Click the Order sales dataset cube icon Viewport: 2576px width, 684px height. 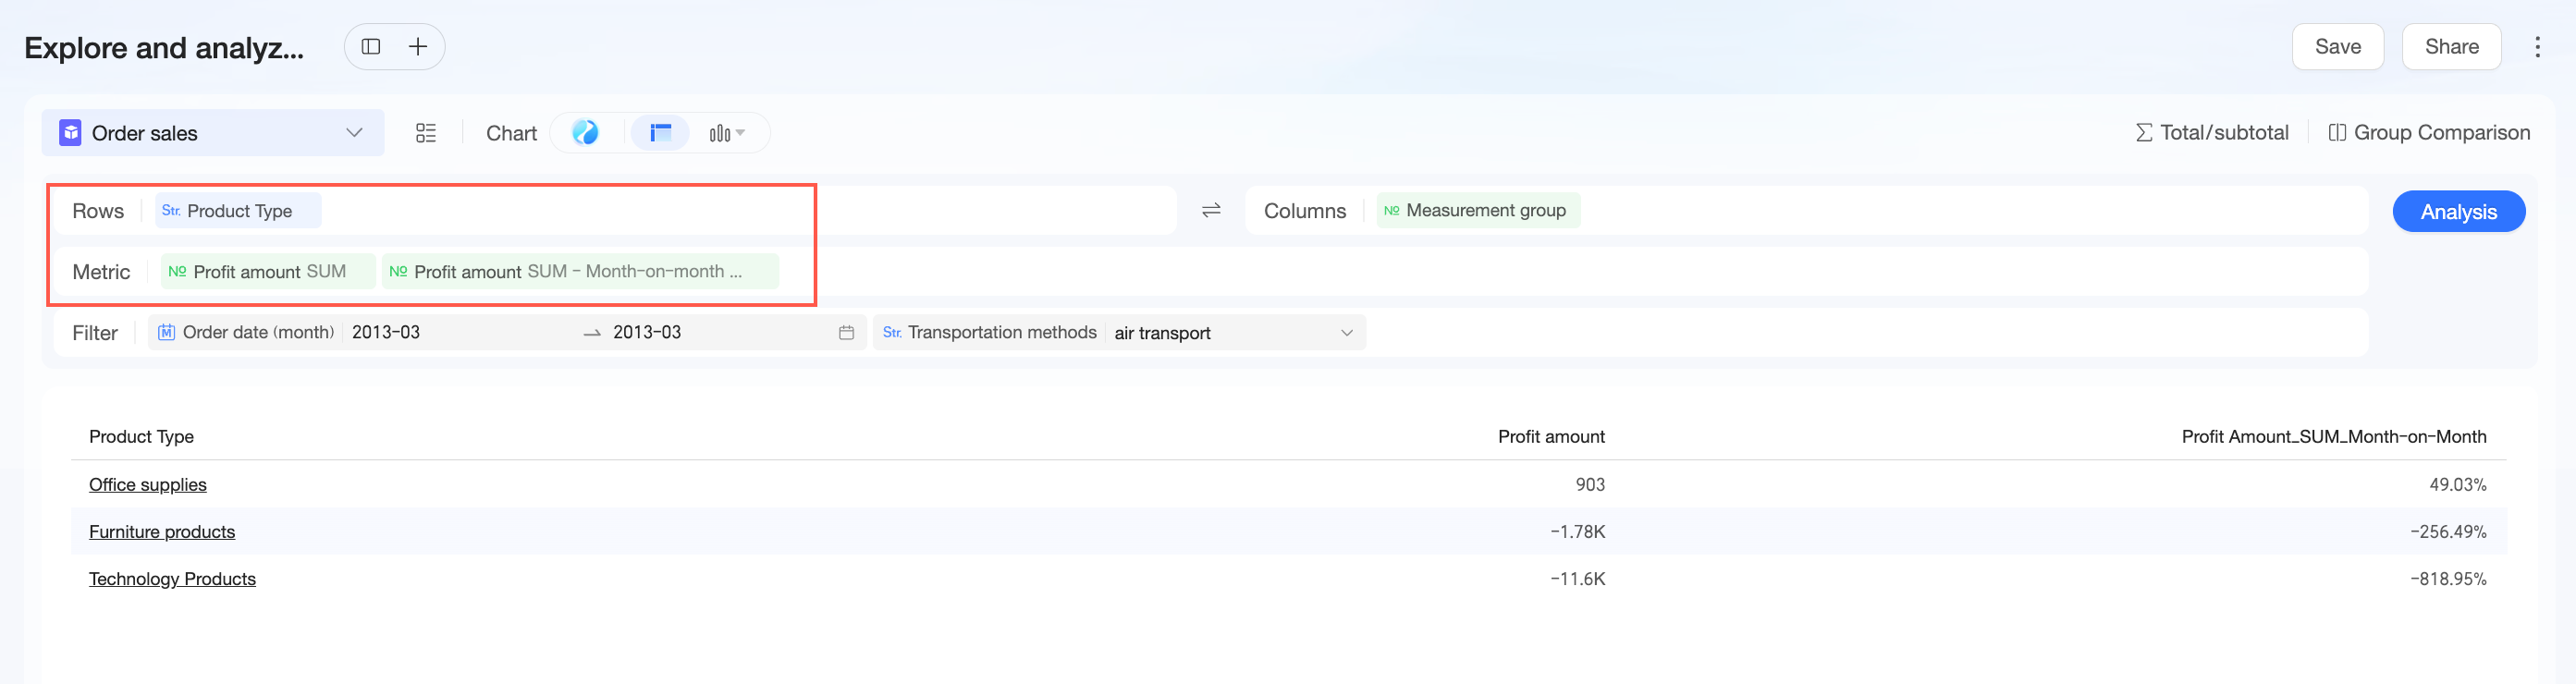click(x=70, y=133)
